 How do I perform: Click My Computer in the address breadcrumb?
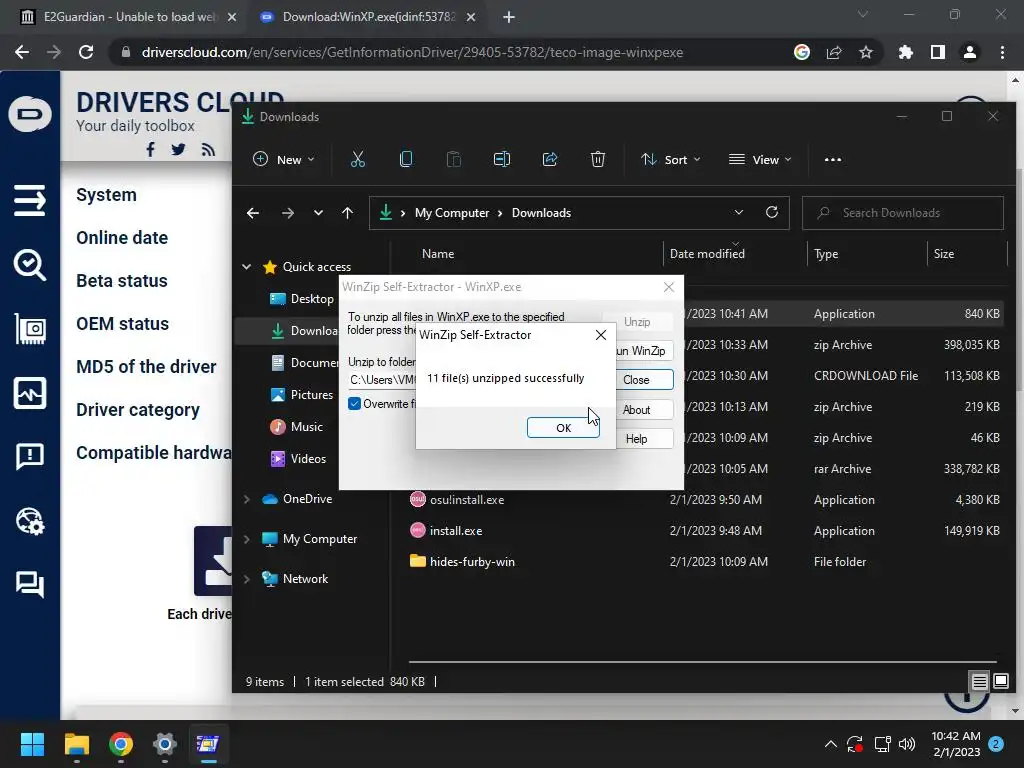pyautogui.click(x=452, y=213)
